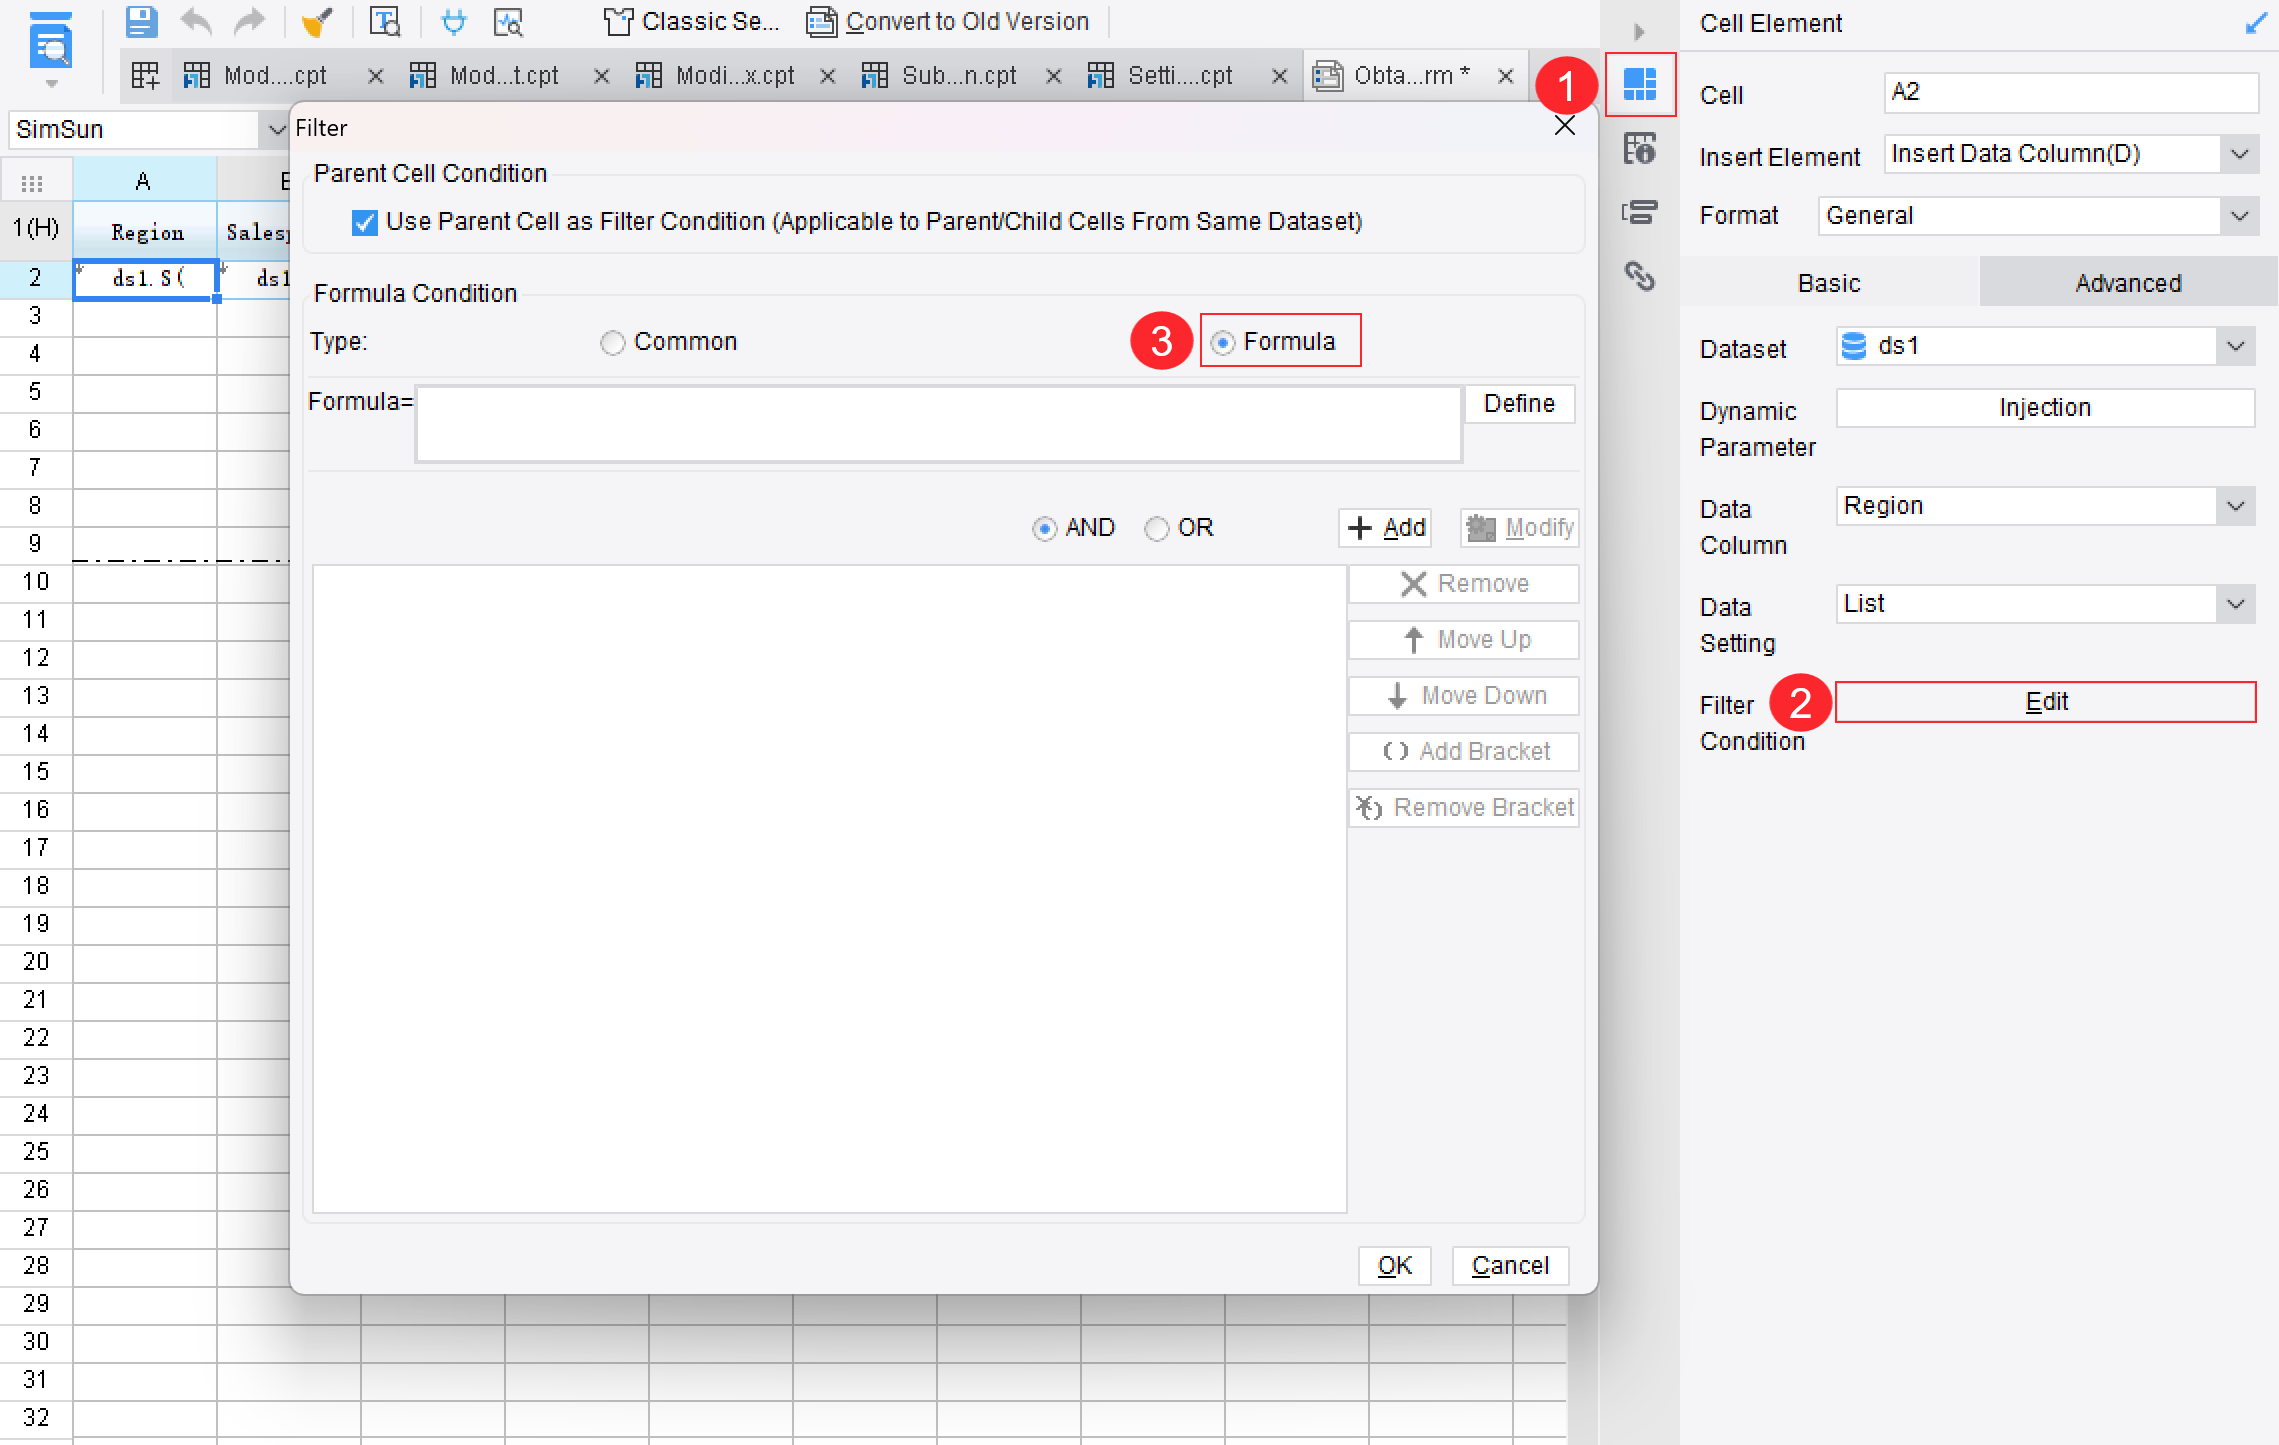
Task: Select the Common type radio button
Action: pyautogui.click(x=613, y=343)
